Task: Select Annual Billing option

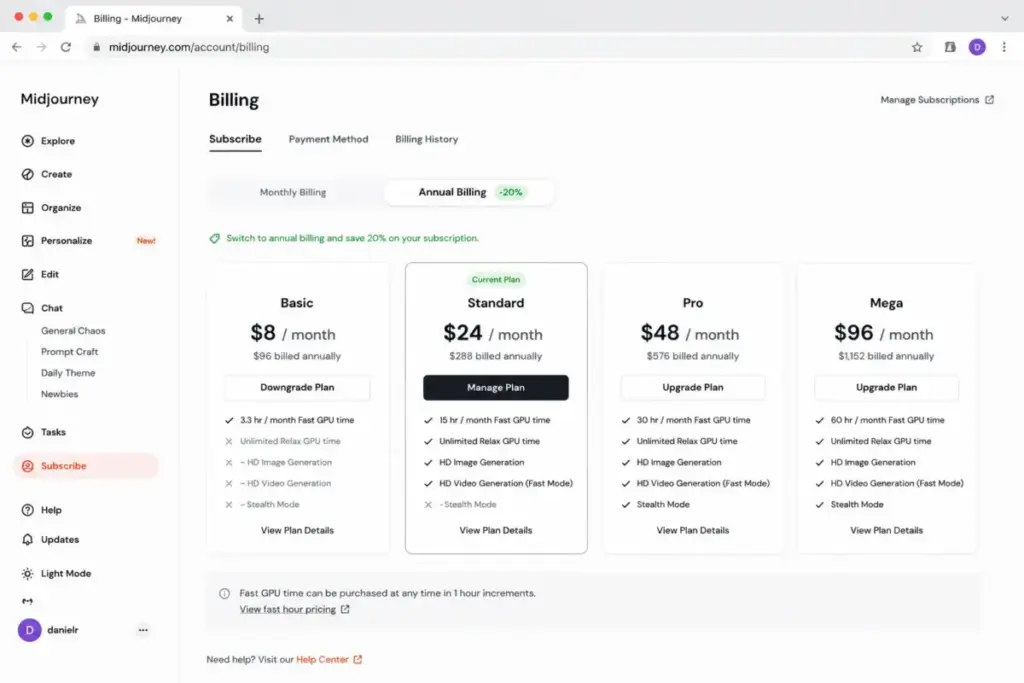Action: (469, 193)
